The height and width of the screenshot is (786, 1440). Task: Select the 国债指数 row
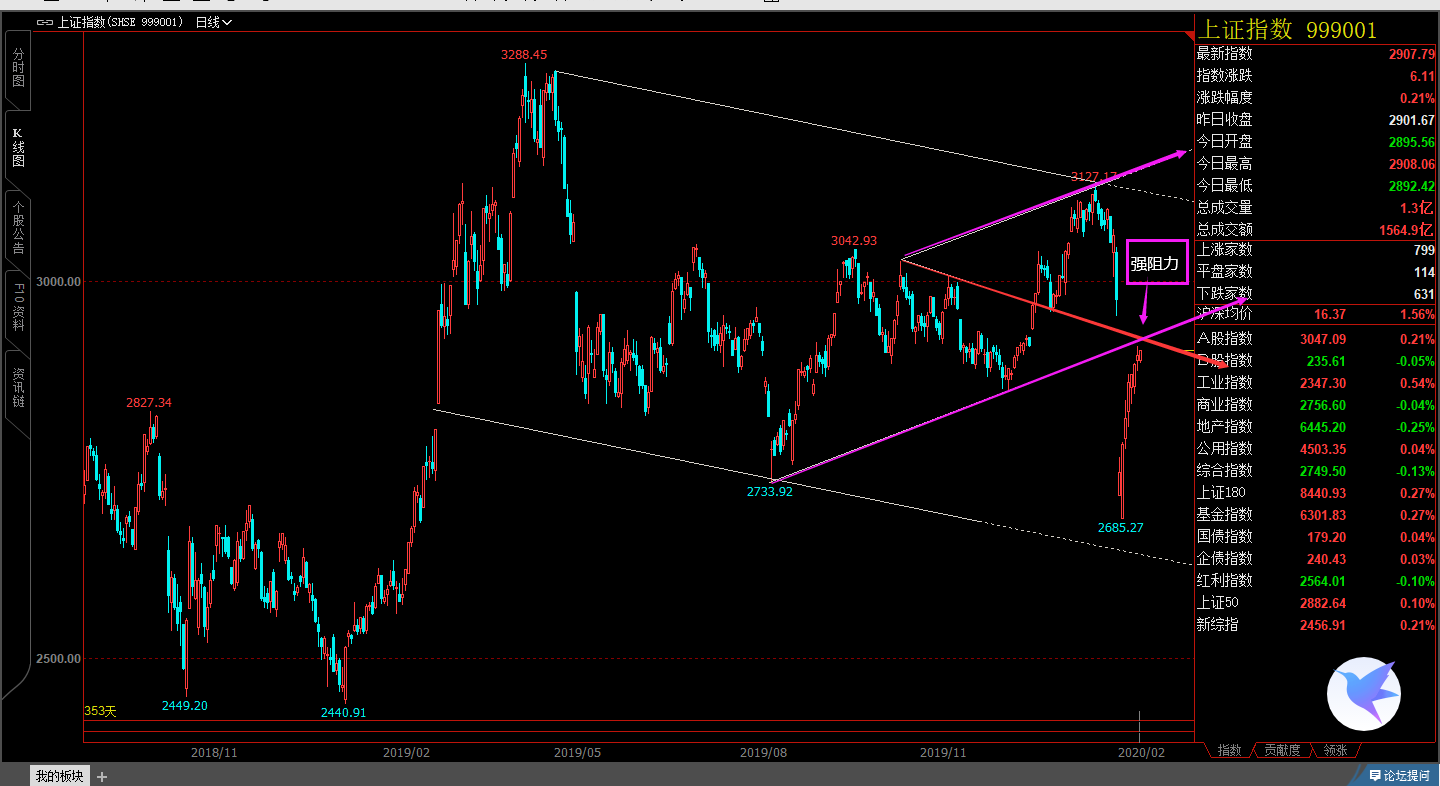click(x=1316, y=536)
